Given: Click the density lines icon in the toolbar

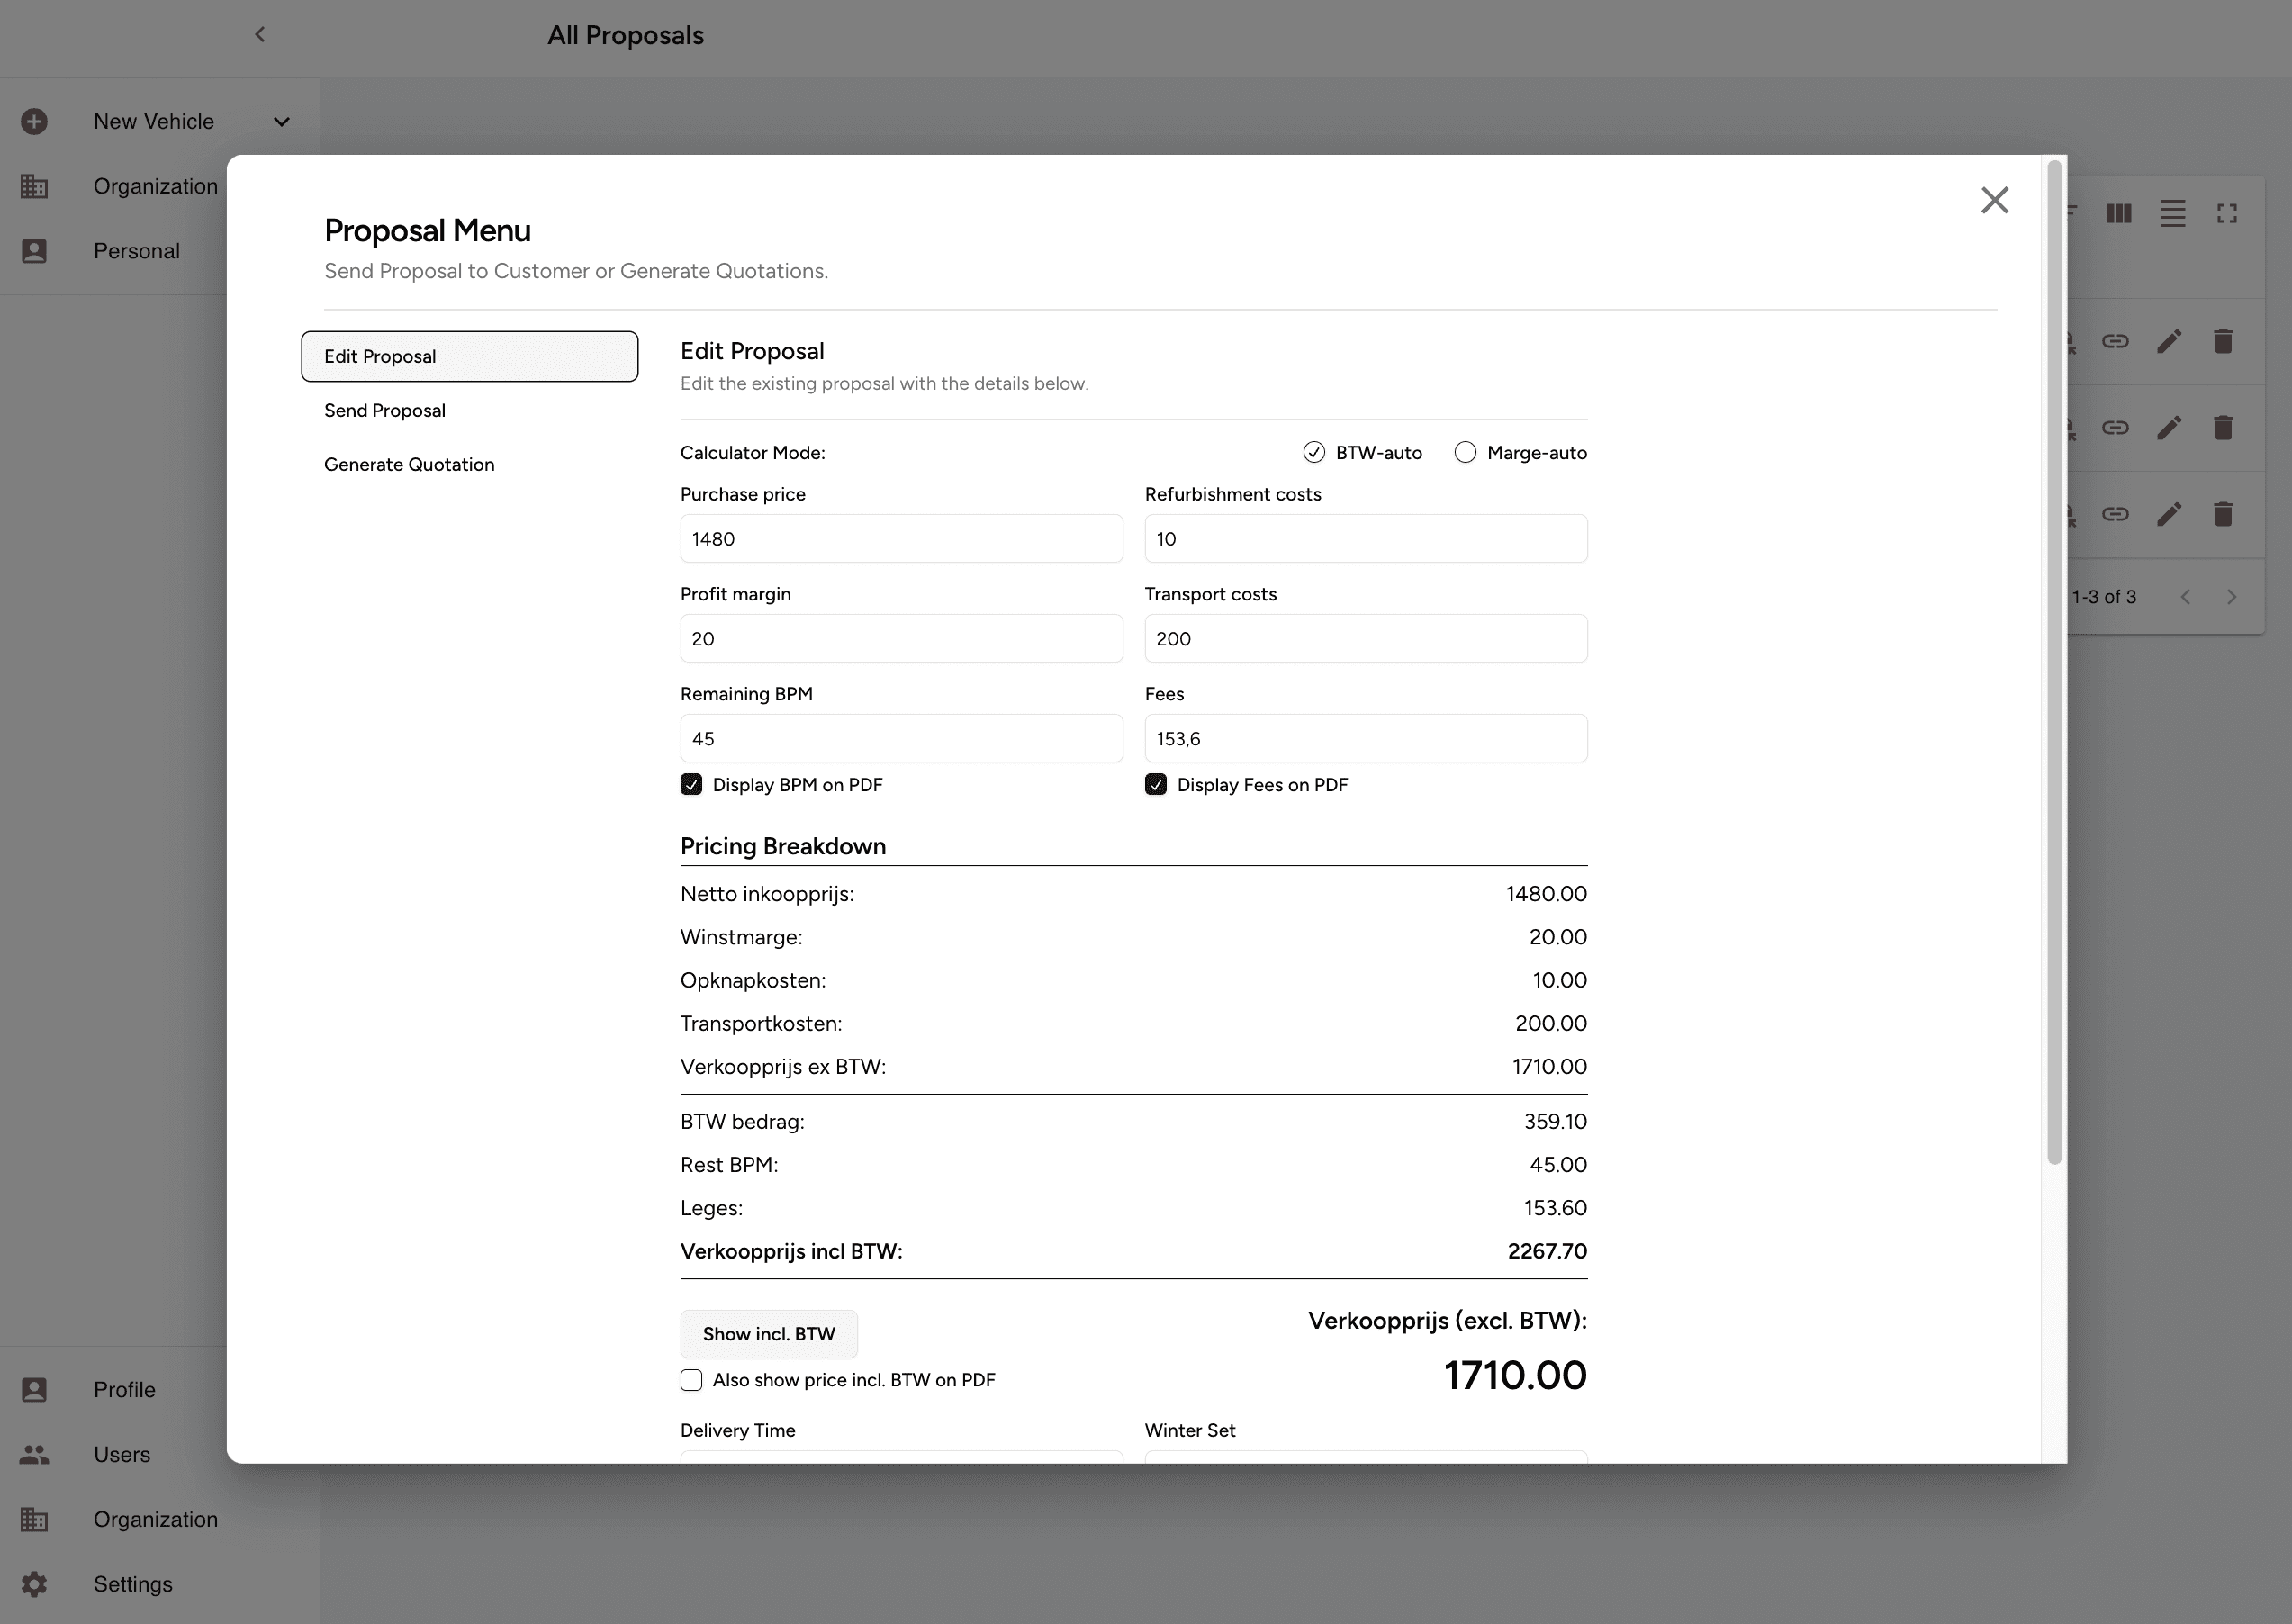Looking at the screenshot, I should pos(2173,213).
